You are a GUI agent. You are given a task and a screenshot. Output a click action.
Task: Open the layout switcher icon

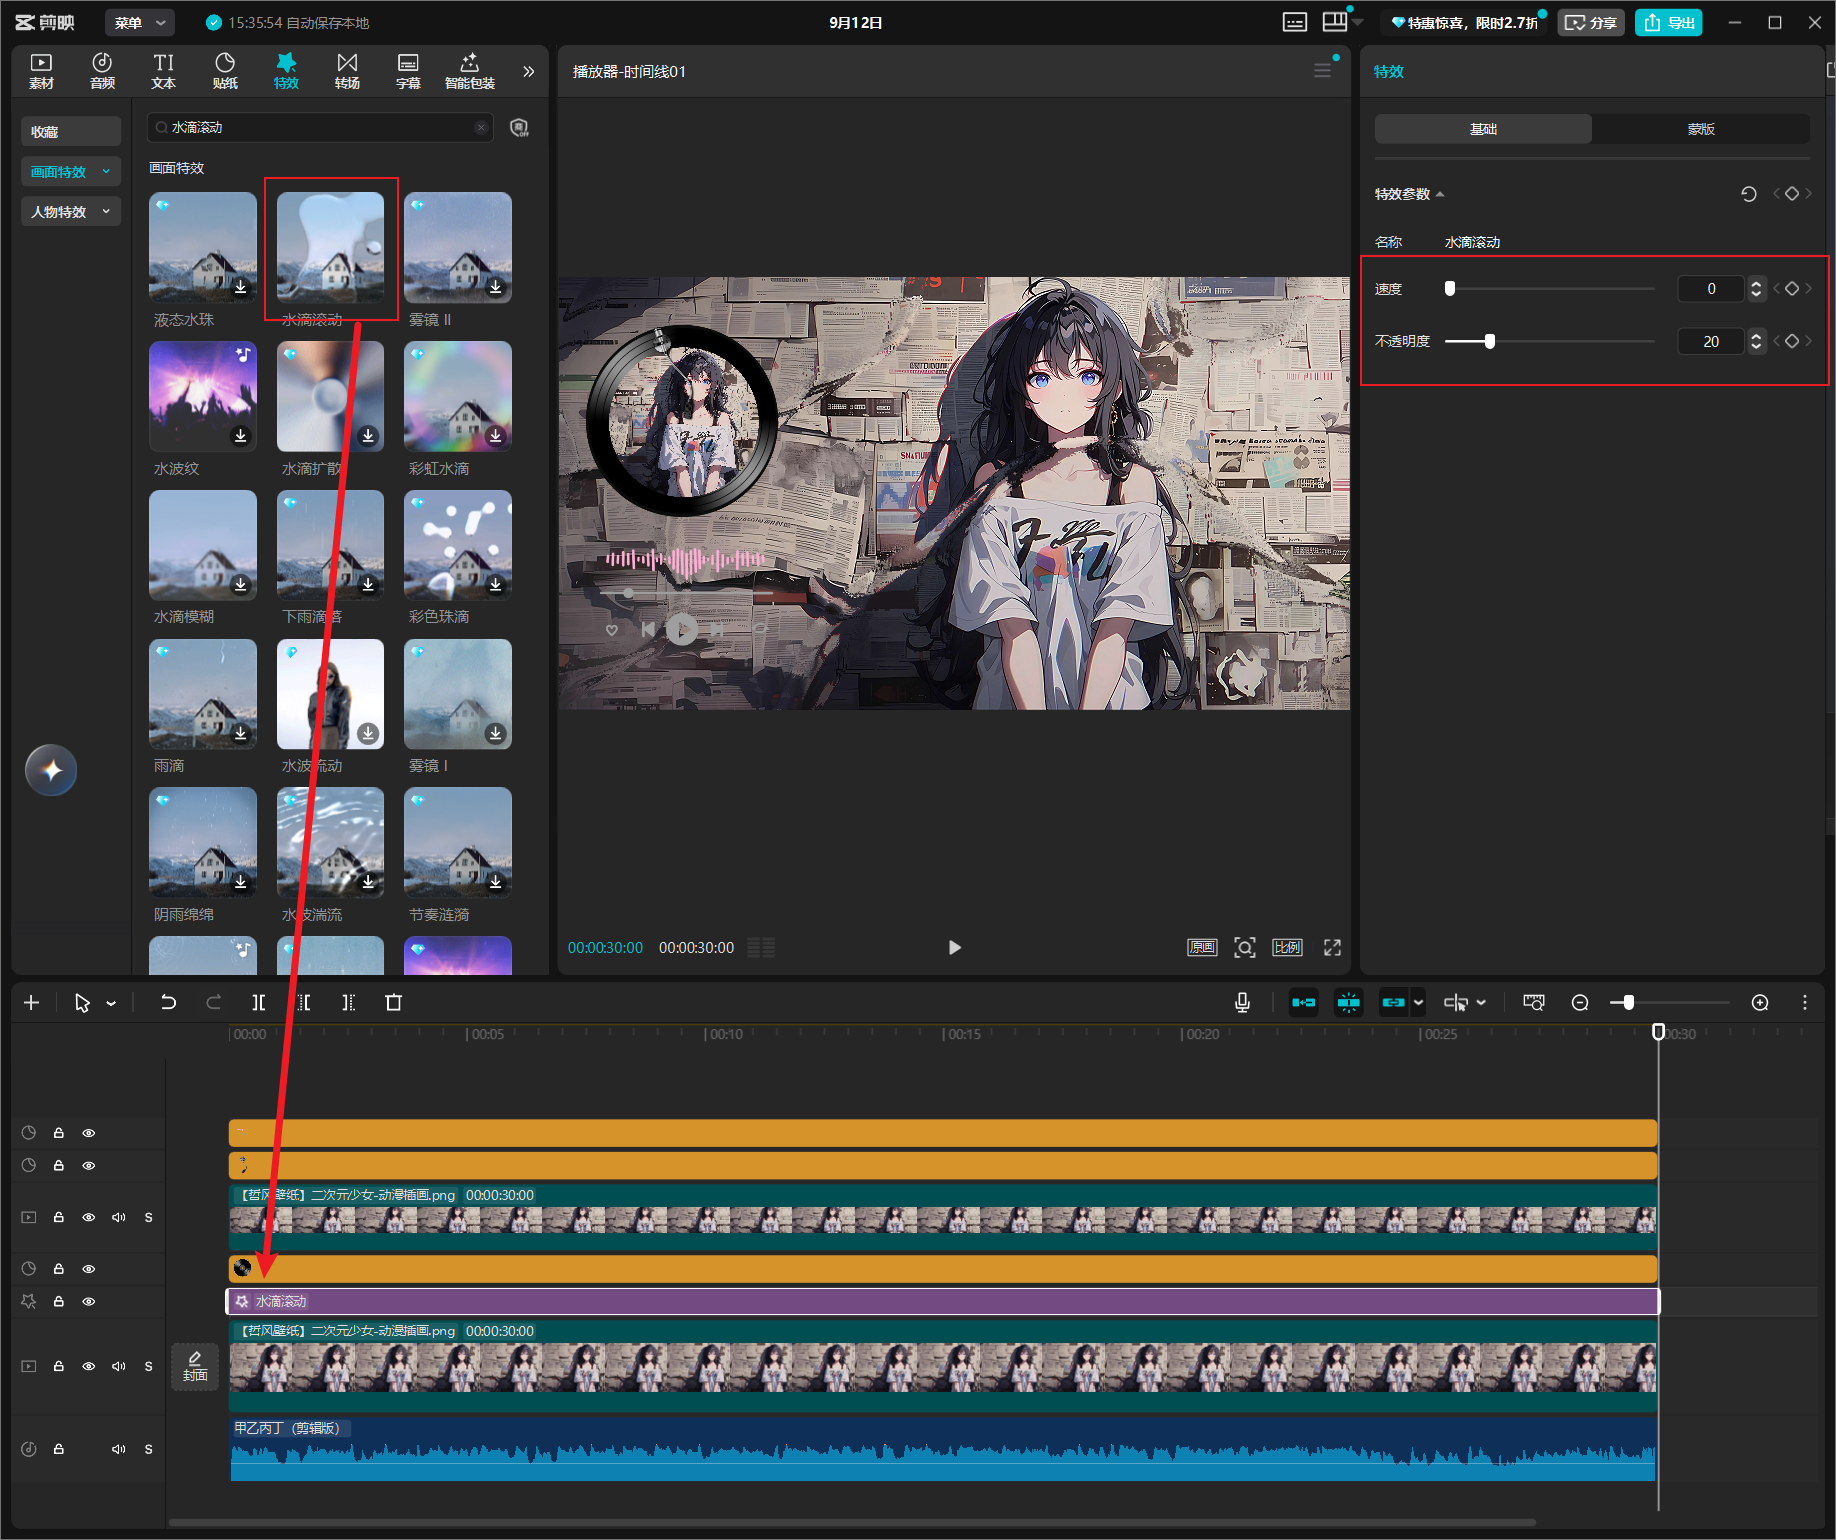pos(1335,22)
